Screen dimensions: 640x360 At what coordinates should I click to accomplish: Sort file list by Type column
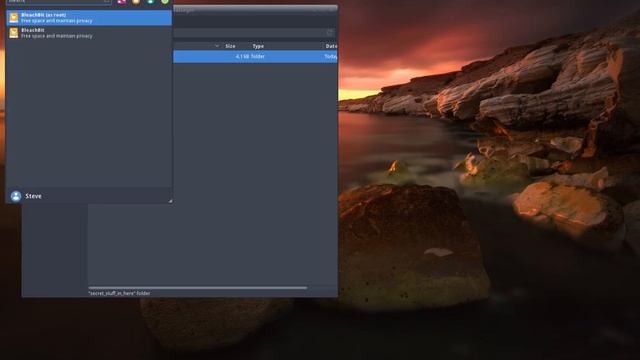[258, 46]
